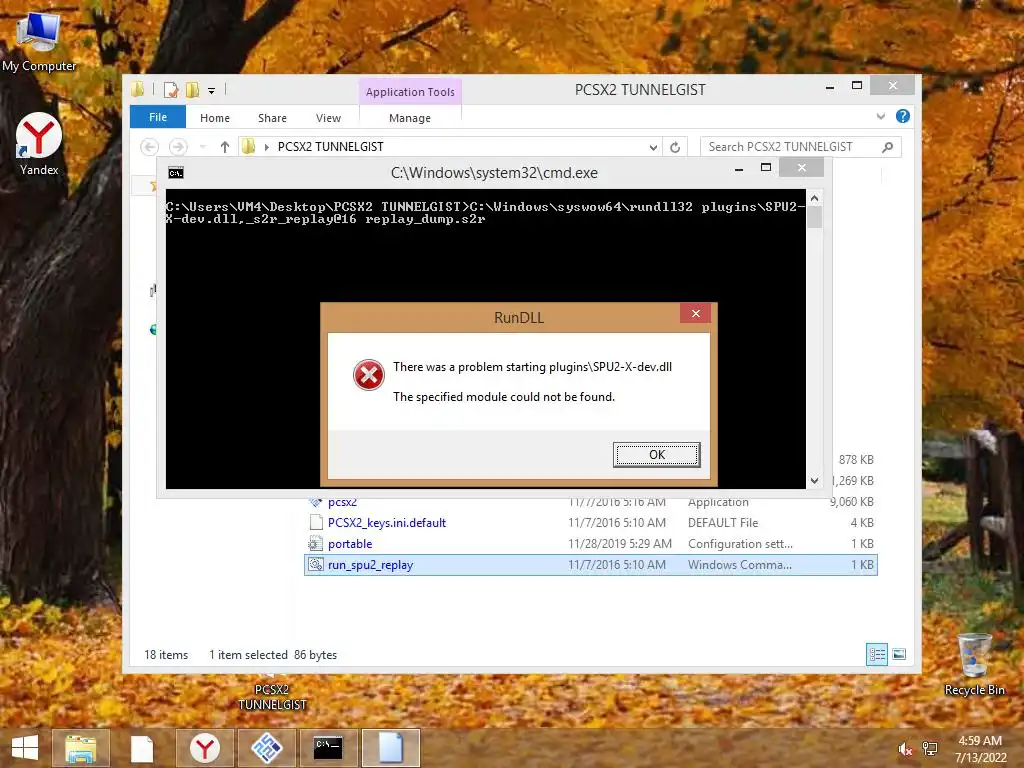Open the recent locations dropdown arrow
The width and height of the screenshot is (1024, 768).
point(202,147)
